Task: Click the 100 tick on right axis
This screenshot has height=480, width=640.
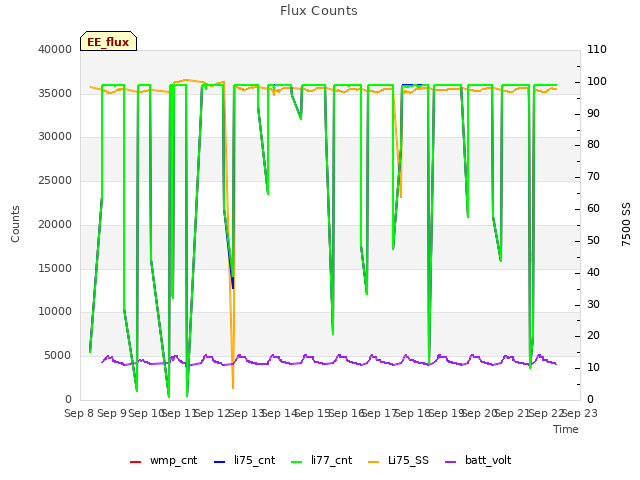Action: 597,81
